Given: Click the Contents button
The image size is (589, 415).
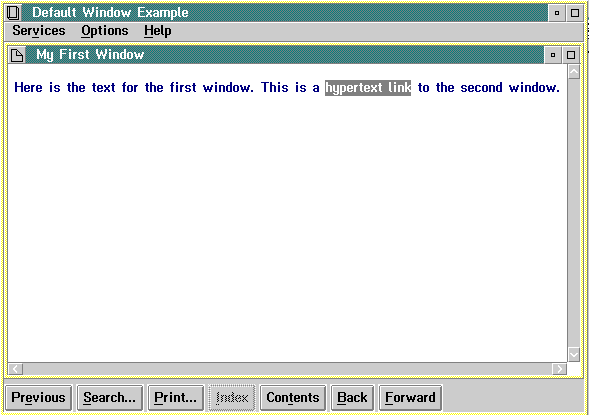Looking at the screenshot, I should (293, 397).
